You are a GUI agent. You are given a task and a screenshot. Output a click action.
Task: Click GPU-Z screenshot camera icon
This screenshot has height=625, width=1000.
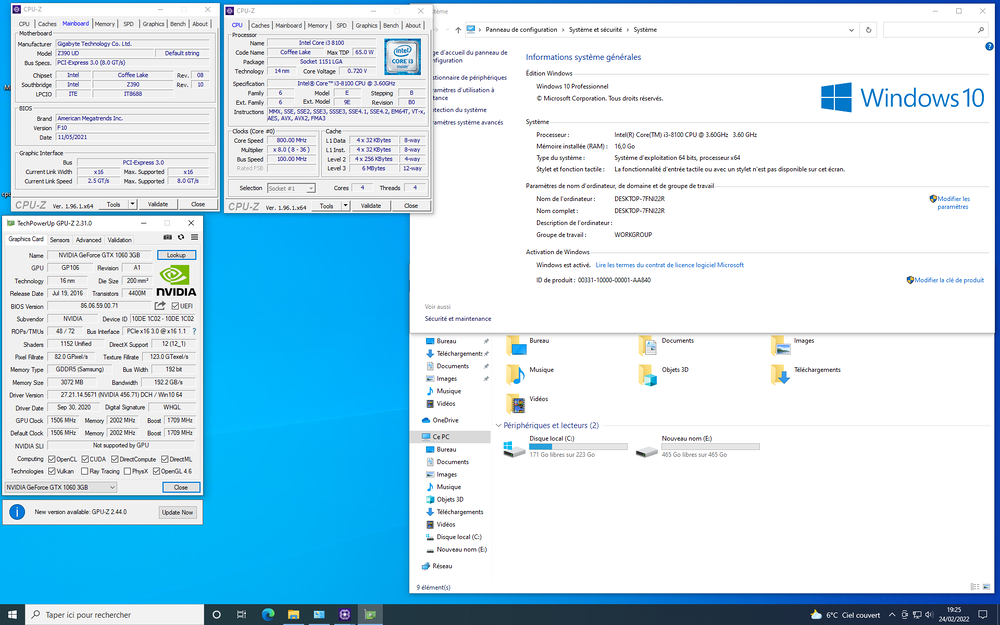pyautogui.click(x=168, y=237)
